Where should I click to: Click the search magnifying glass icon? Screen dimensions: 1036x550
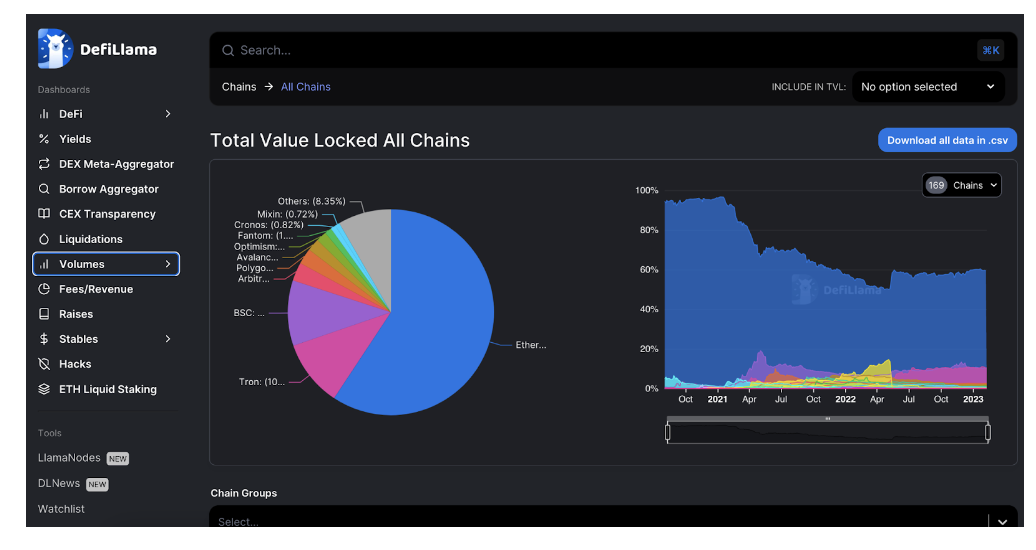coord(228,50)
